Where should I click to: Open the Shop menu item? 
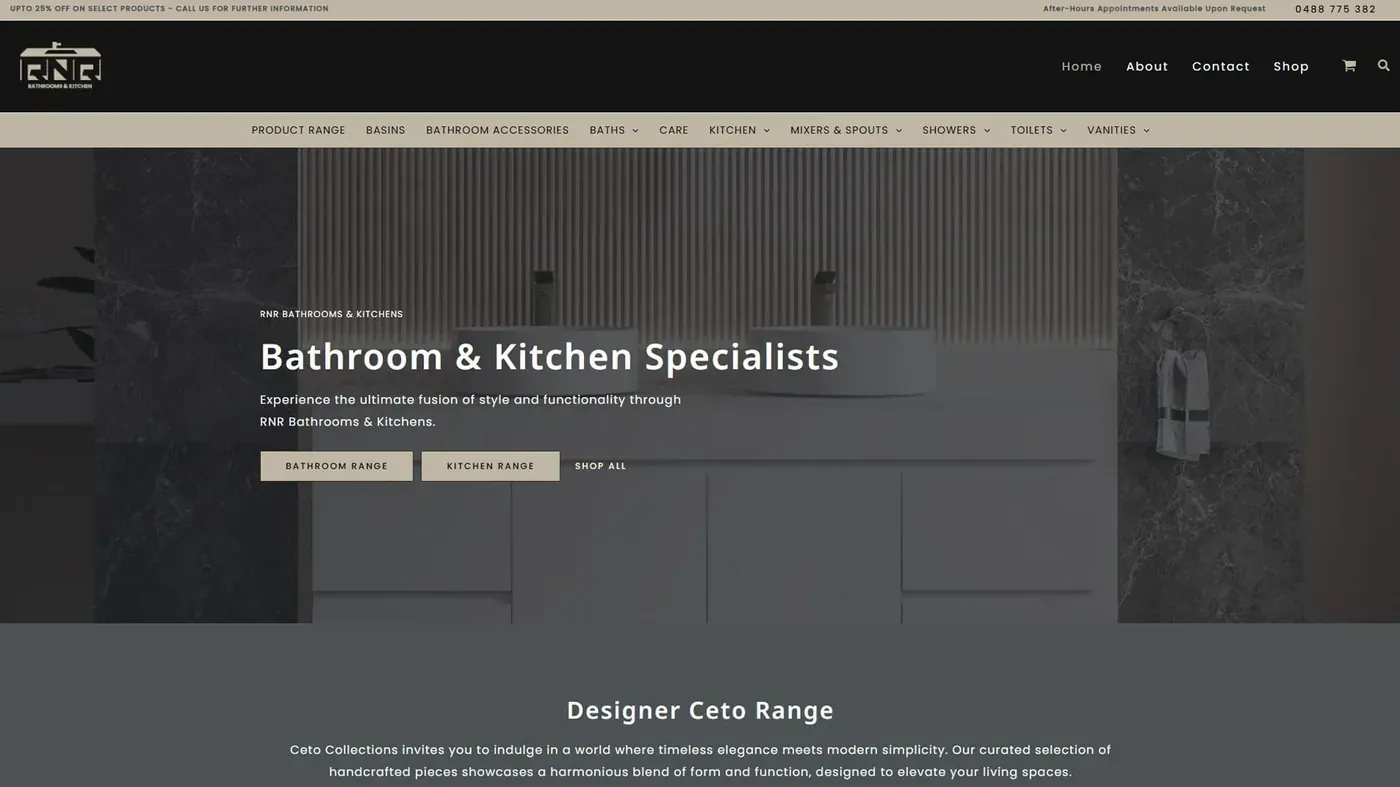pyautogui.click(x=1291, y=66)
